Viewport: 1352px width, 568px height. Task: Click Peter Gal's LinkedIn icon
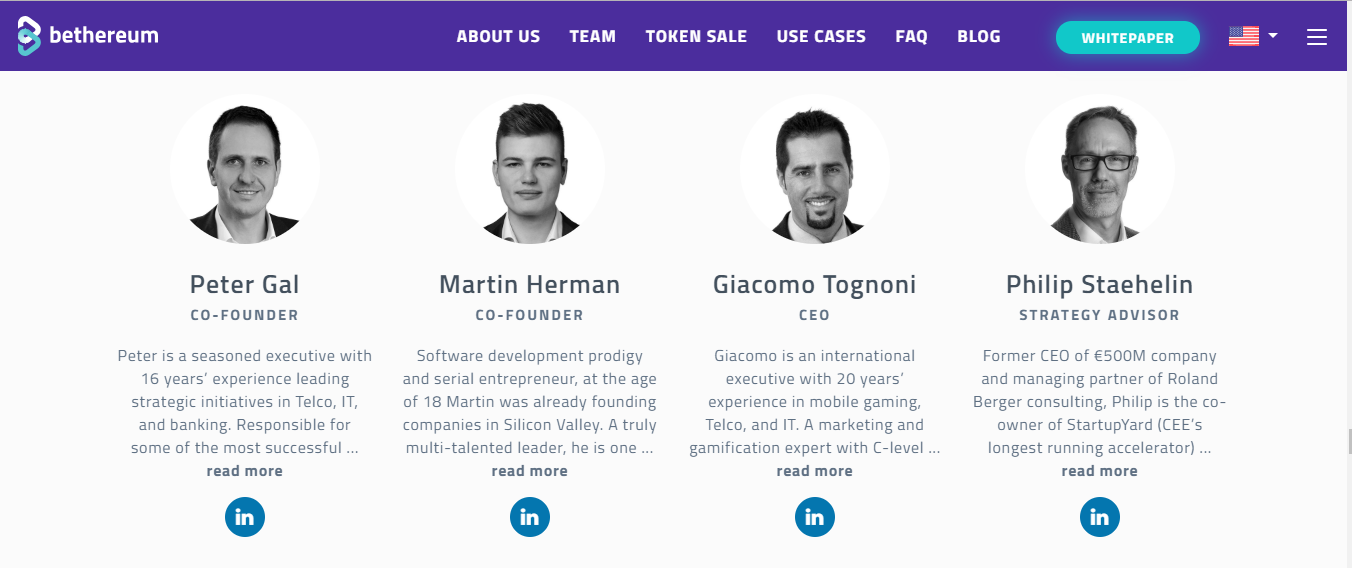coord(245,517)
